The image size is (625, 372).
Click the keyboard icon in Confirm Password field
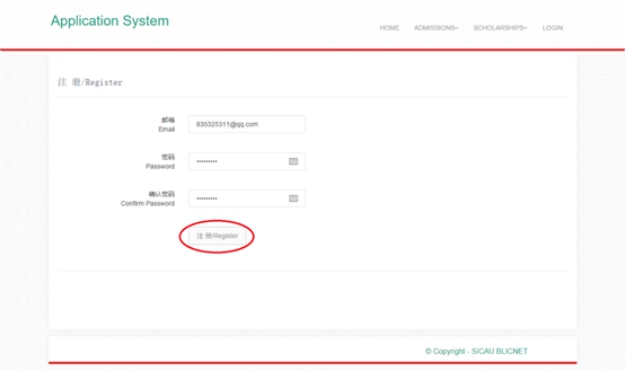point(293,199)
